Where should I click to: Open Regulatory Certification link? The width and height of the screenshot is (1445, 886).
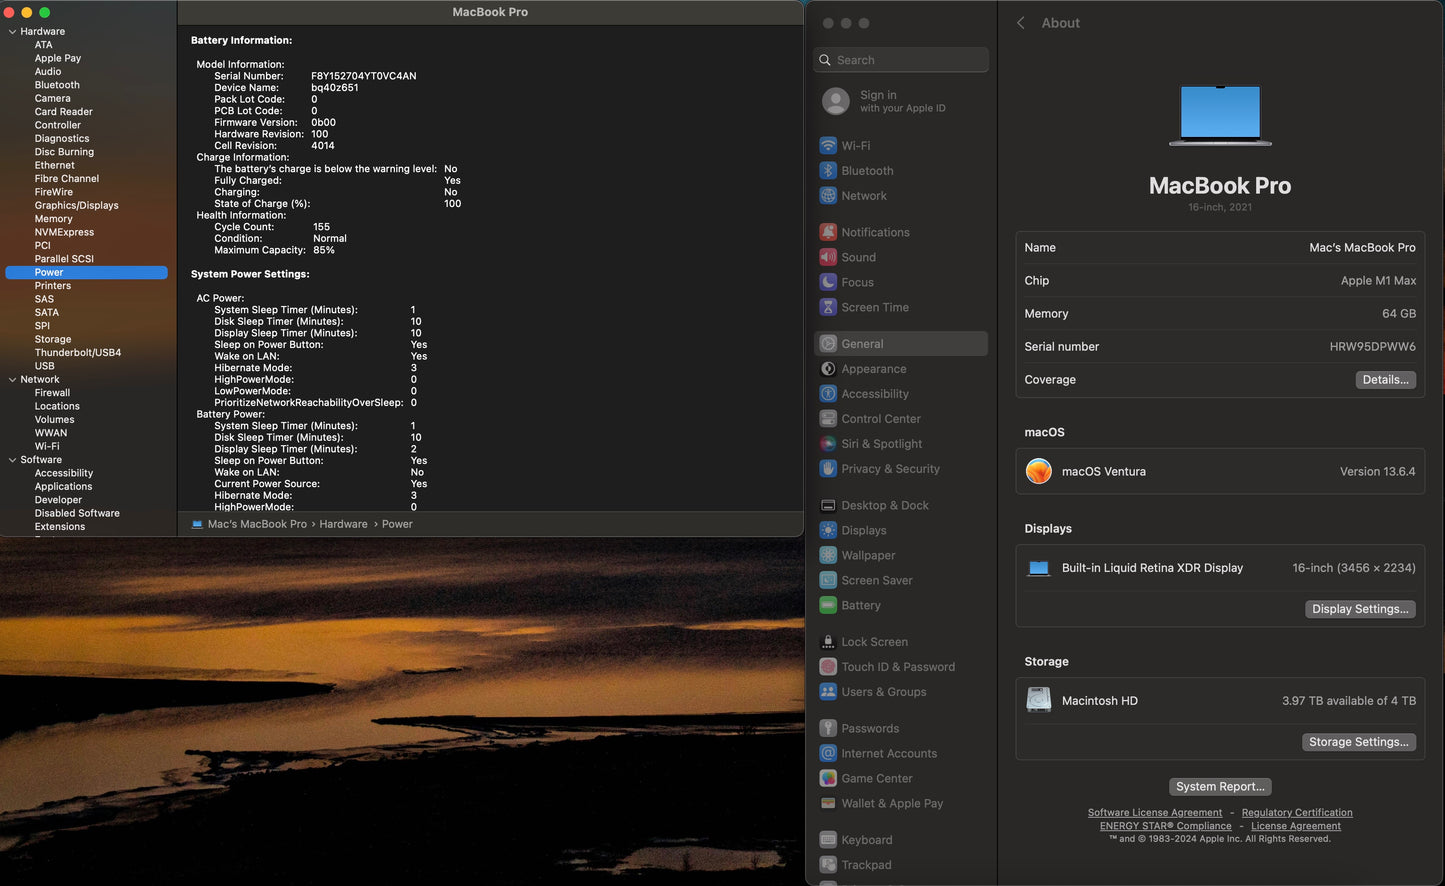[1297, 813]
